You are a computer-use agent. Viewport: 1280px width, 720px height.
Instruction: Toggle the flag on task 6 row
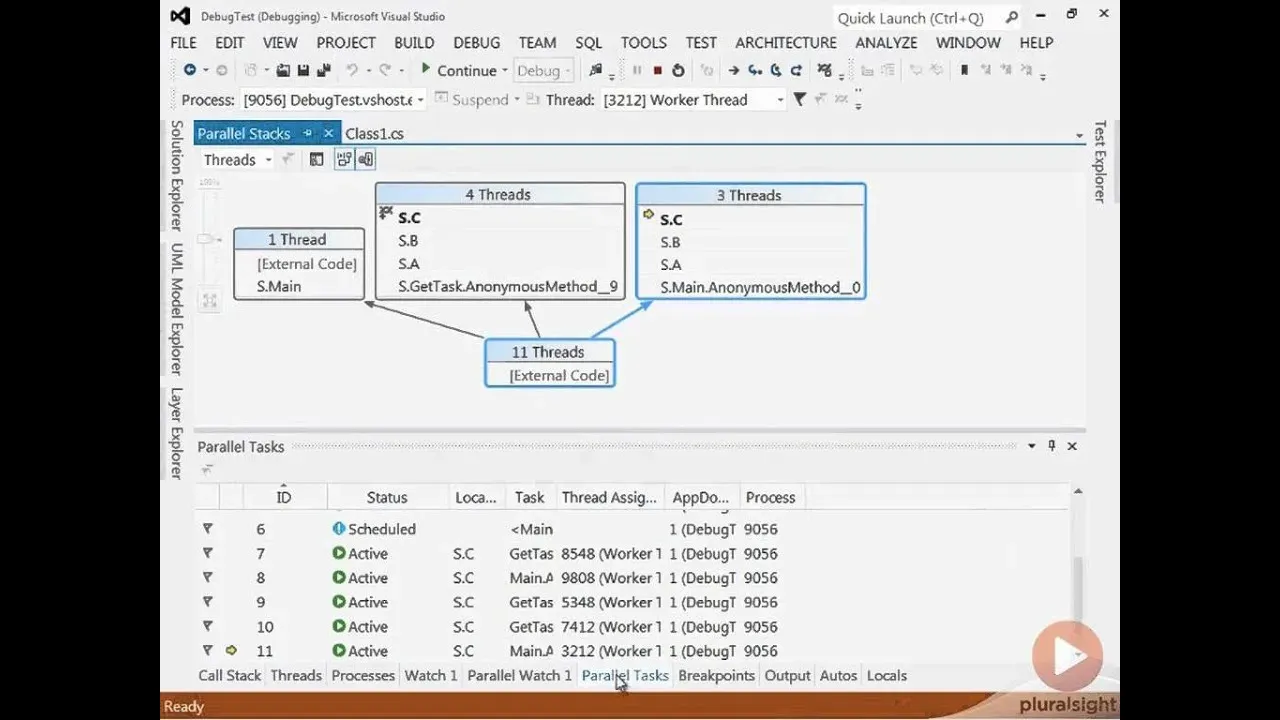pos(208,529)
